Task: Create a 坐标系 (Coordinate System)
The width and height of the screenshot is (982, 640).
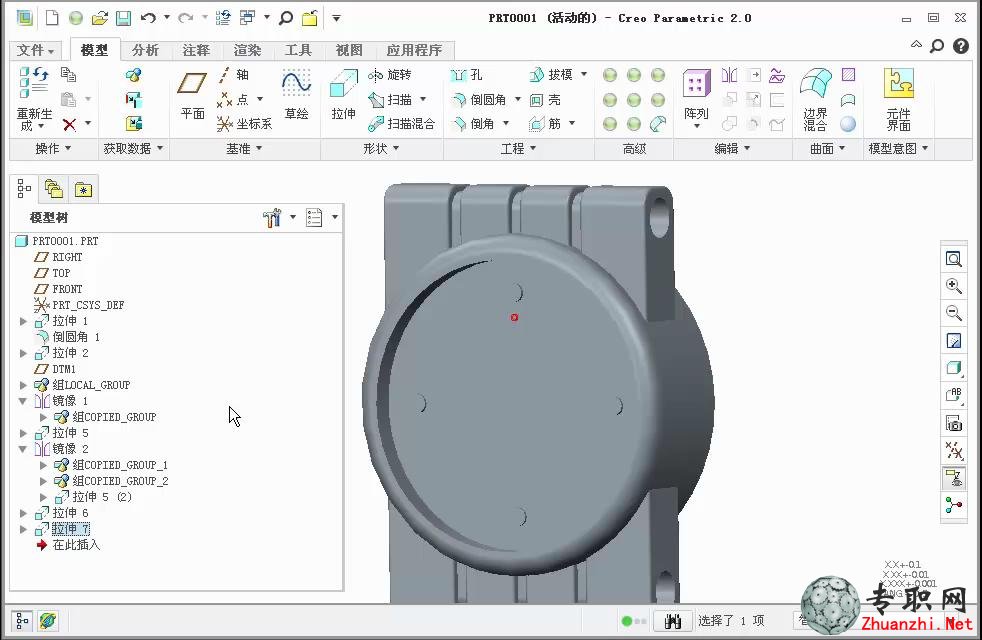Action: click(244, 124)
